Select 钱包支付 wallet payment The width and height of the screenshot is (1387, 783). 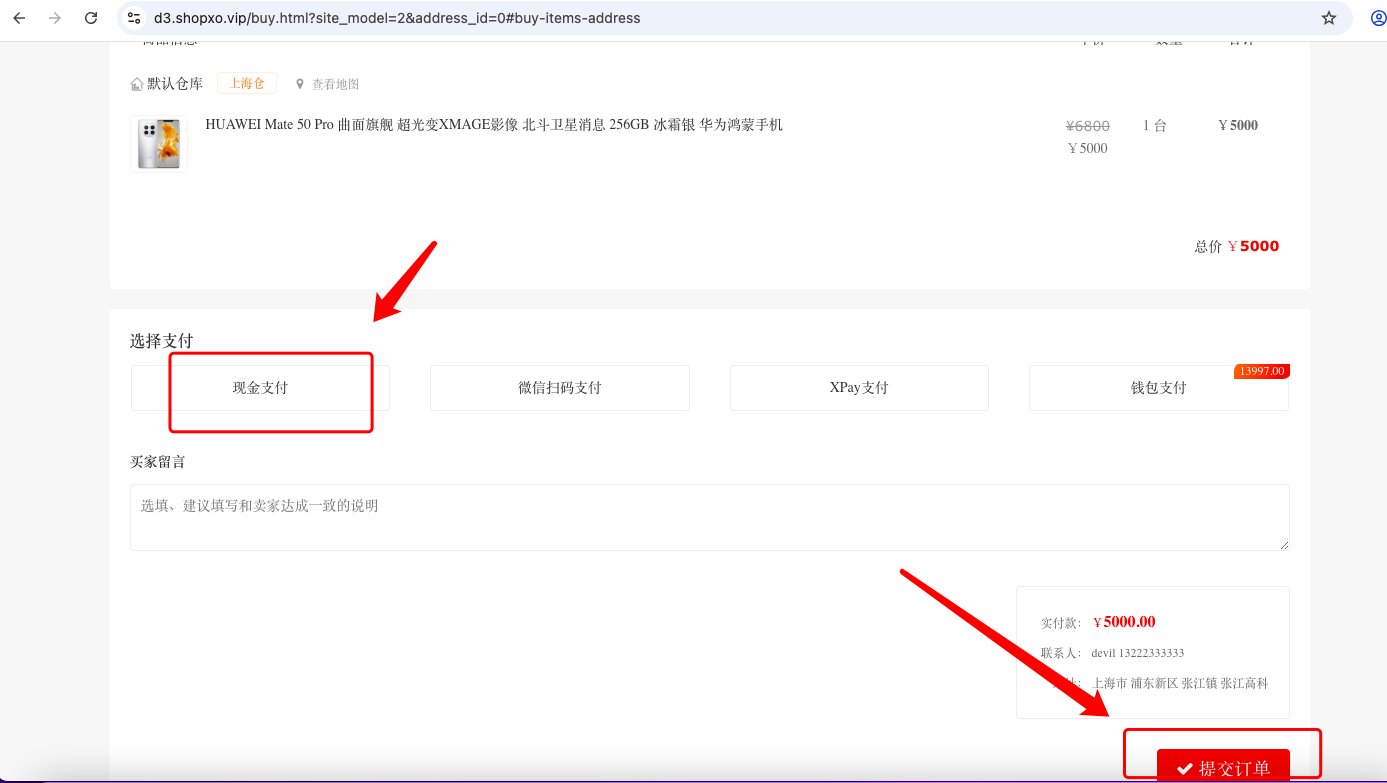point(1159,388)
